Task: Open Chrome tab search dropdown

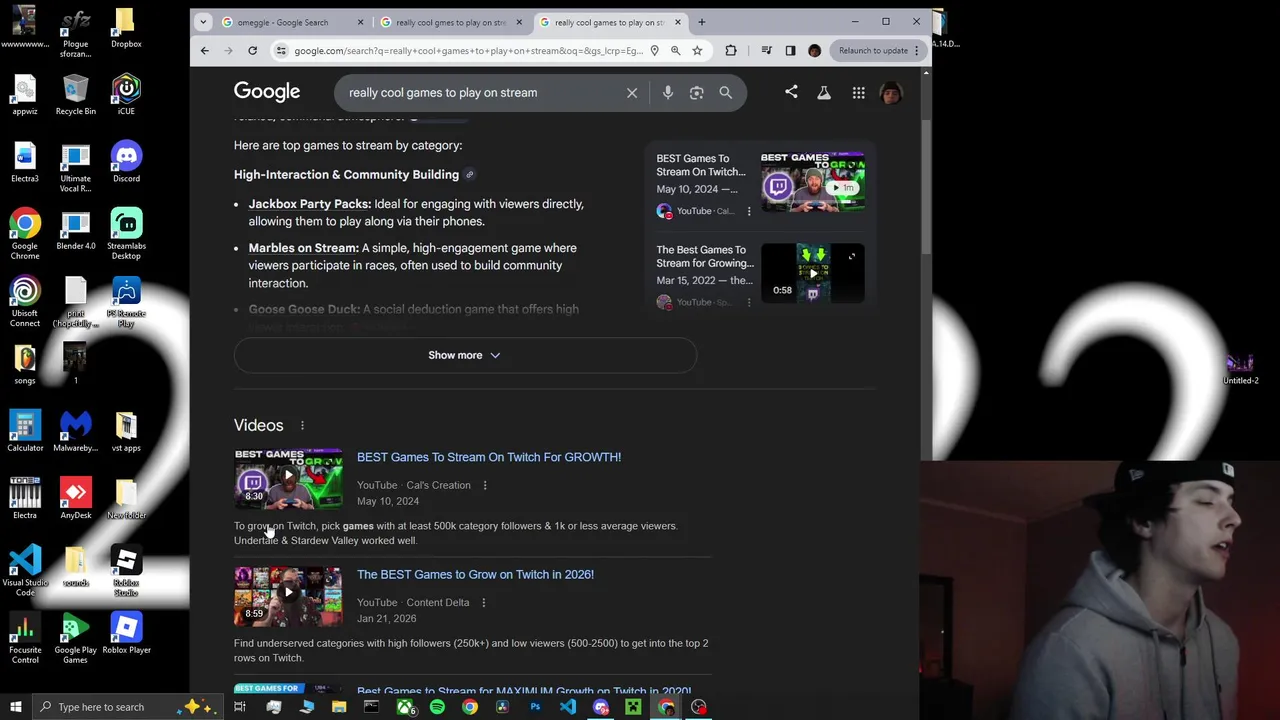Action: point(203,22)
